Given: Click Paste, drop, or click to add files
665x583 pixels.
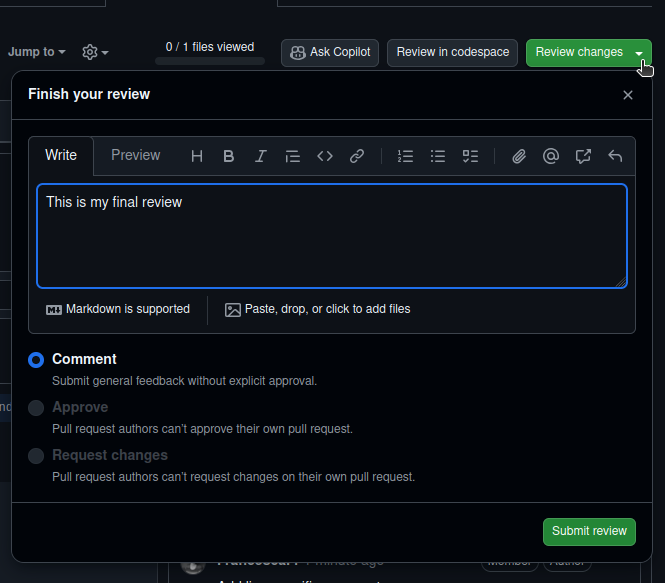Looking at the screenshot, I should [317, 310].
